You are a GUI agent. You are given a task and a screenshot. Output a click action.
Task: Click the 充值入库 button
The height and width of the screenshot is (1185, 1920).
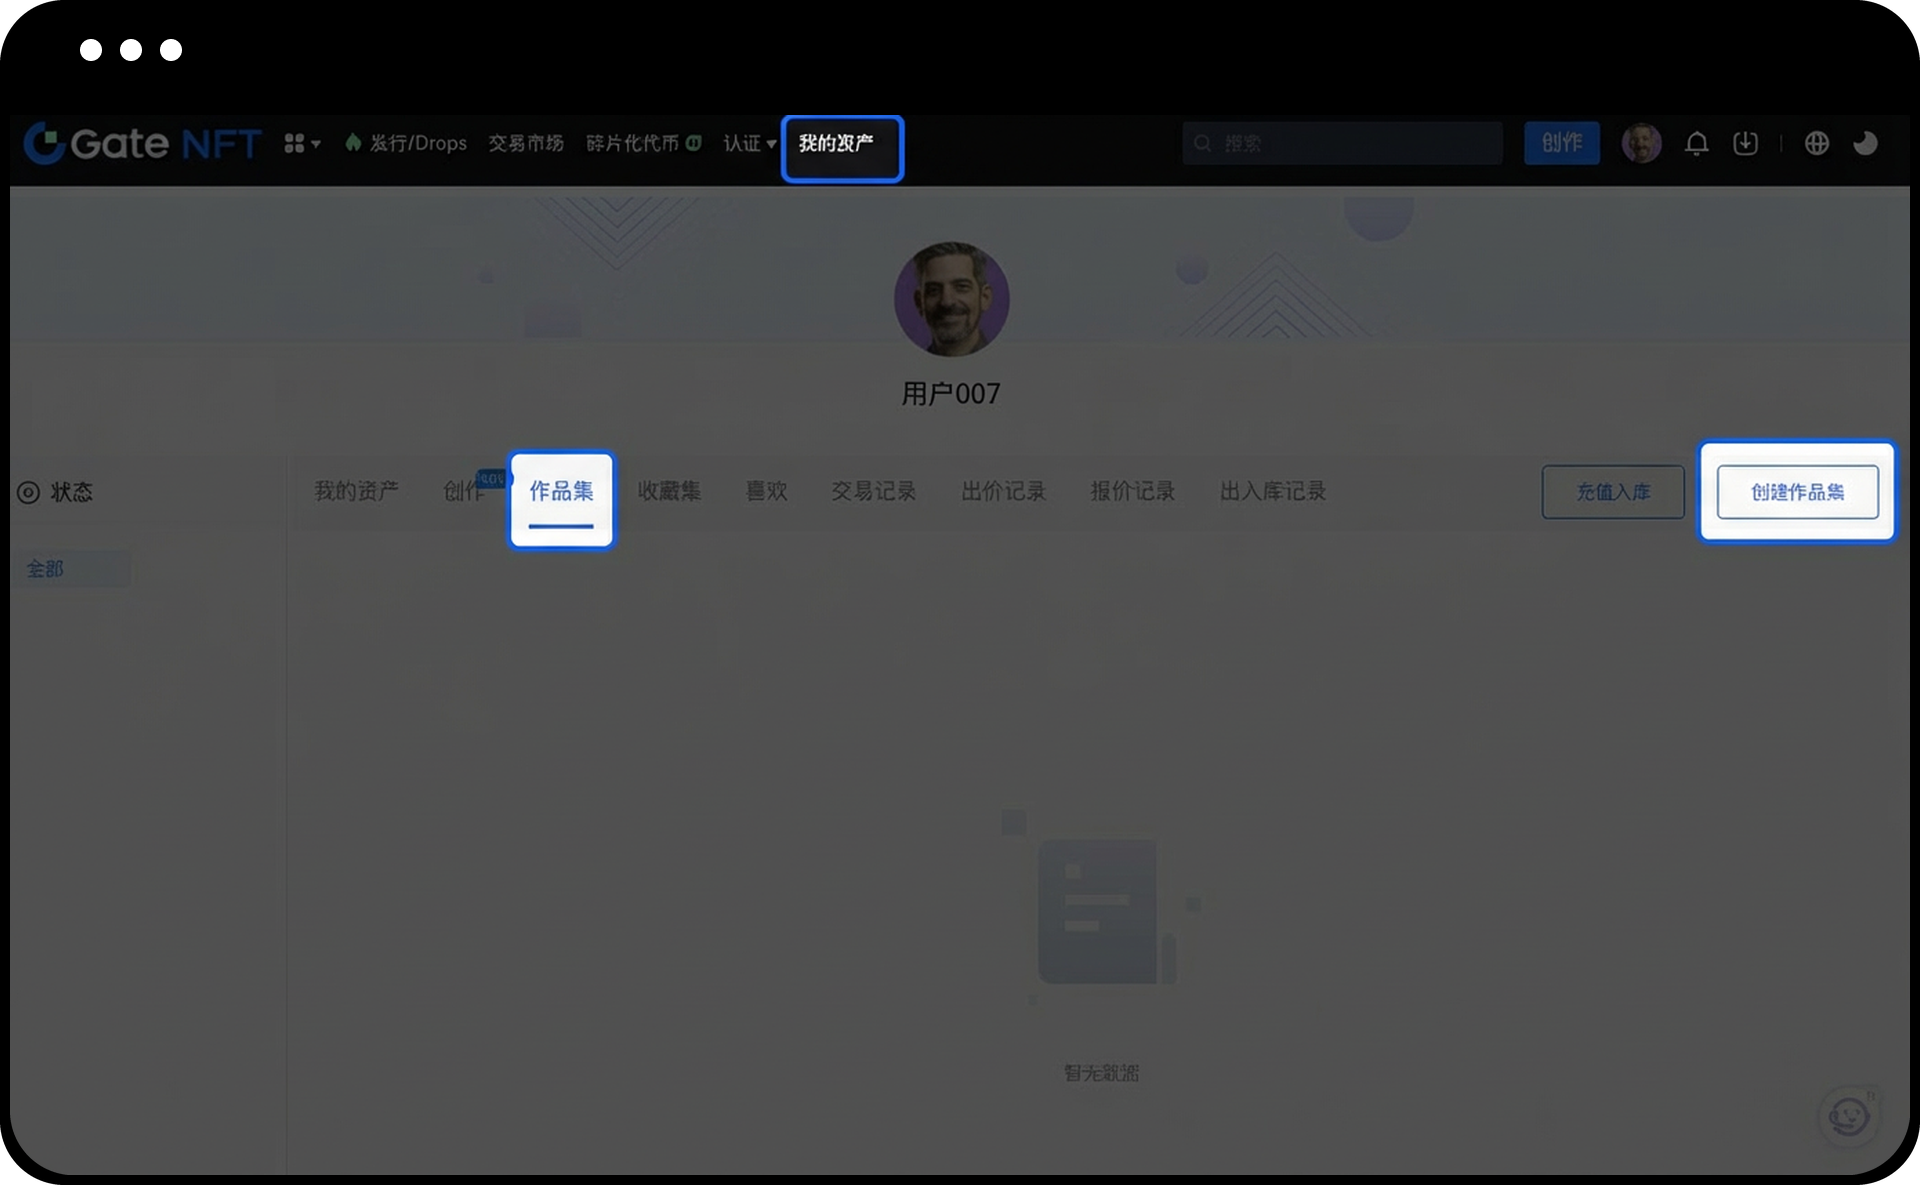point(1612,492)
